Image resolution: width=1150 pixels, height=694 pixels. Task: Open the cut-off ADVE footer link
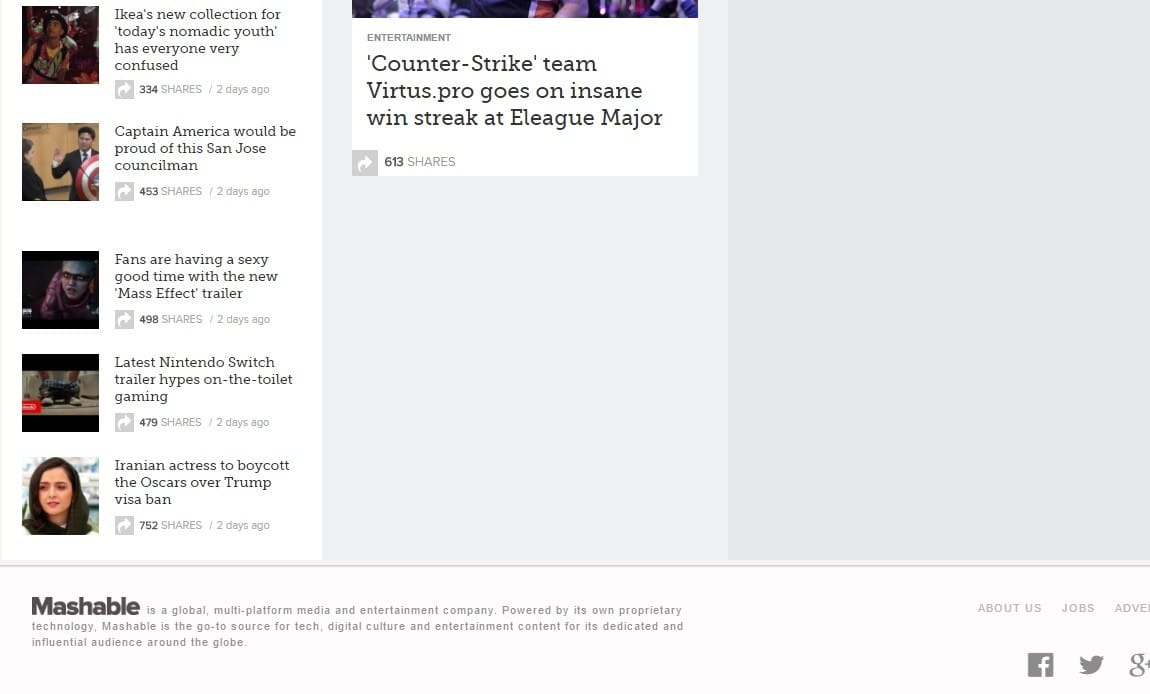coord(1132,608)
